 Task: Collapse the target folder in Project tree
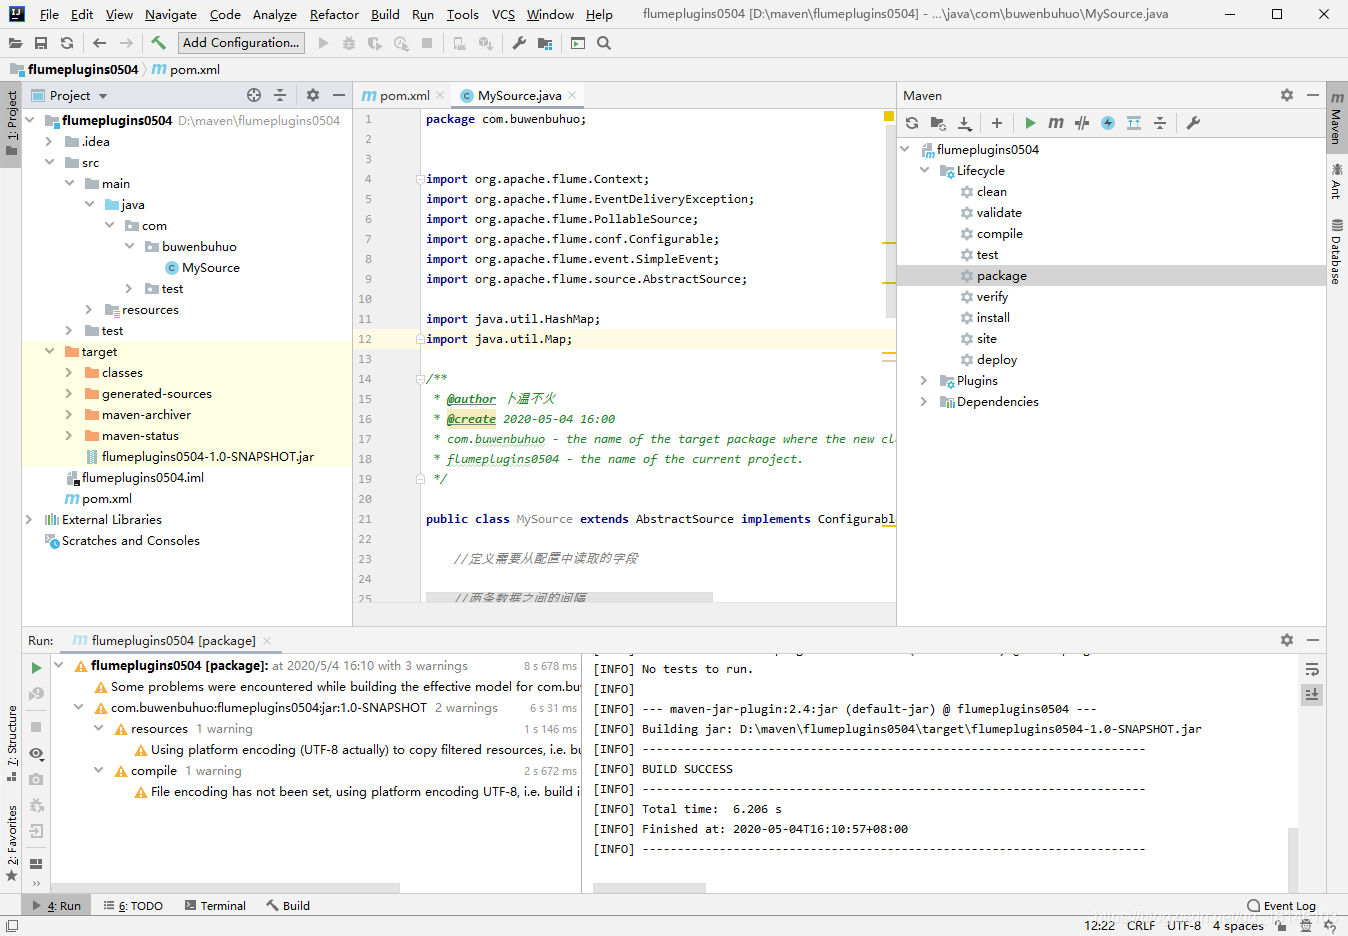coord(50,351)
